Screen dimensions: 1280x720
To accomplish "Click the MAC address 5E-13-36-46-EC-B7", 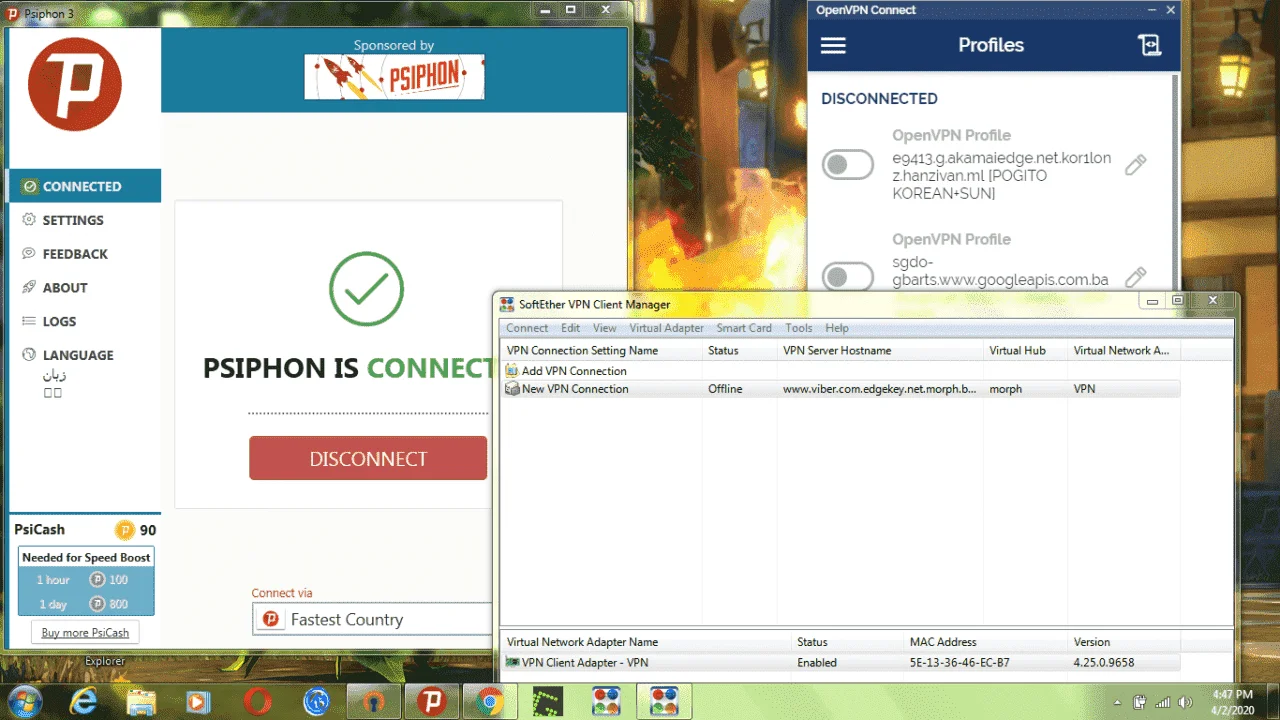I will click(x=959, y=663).
